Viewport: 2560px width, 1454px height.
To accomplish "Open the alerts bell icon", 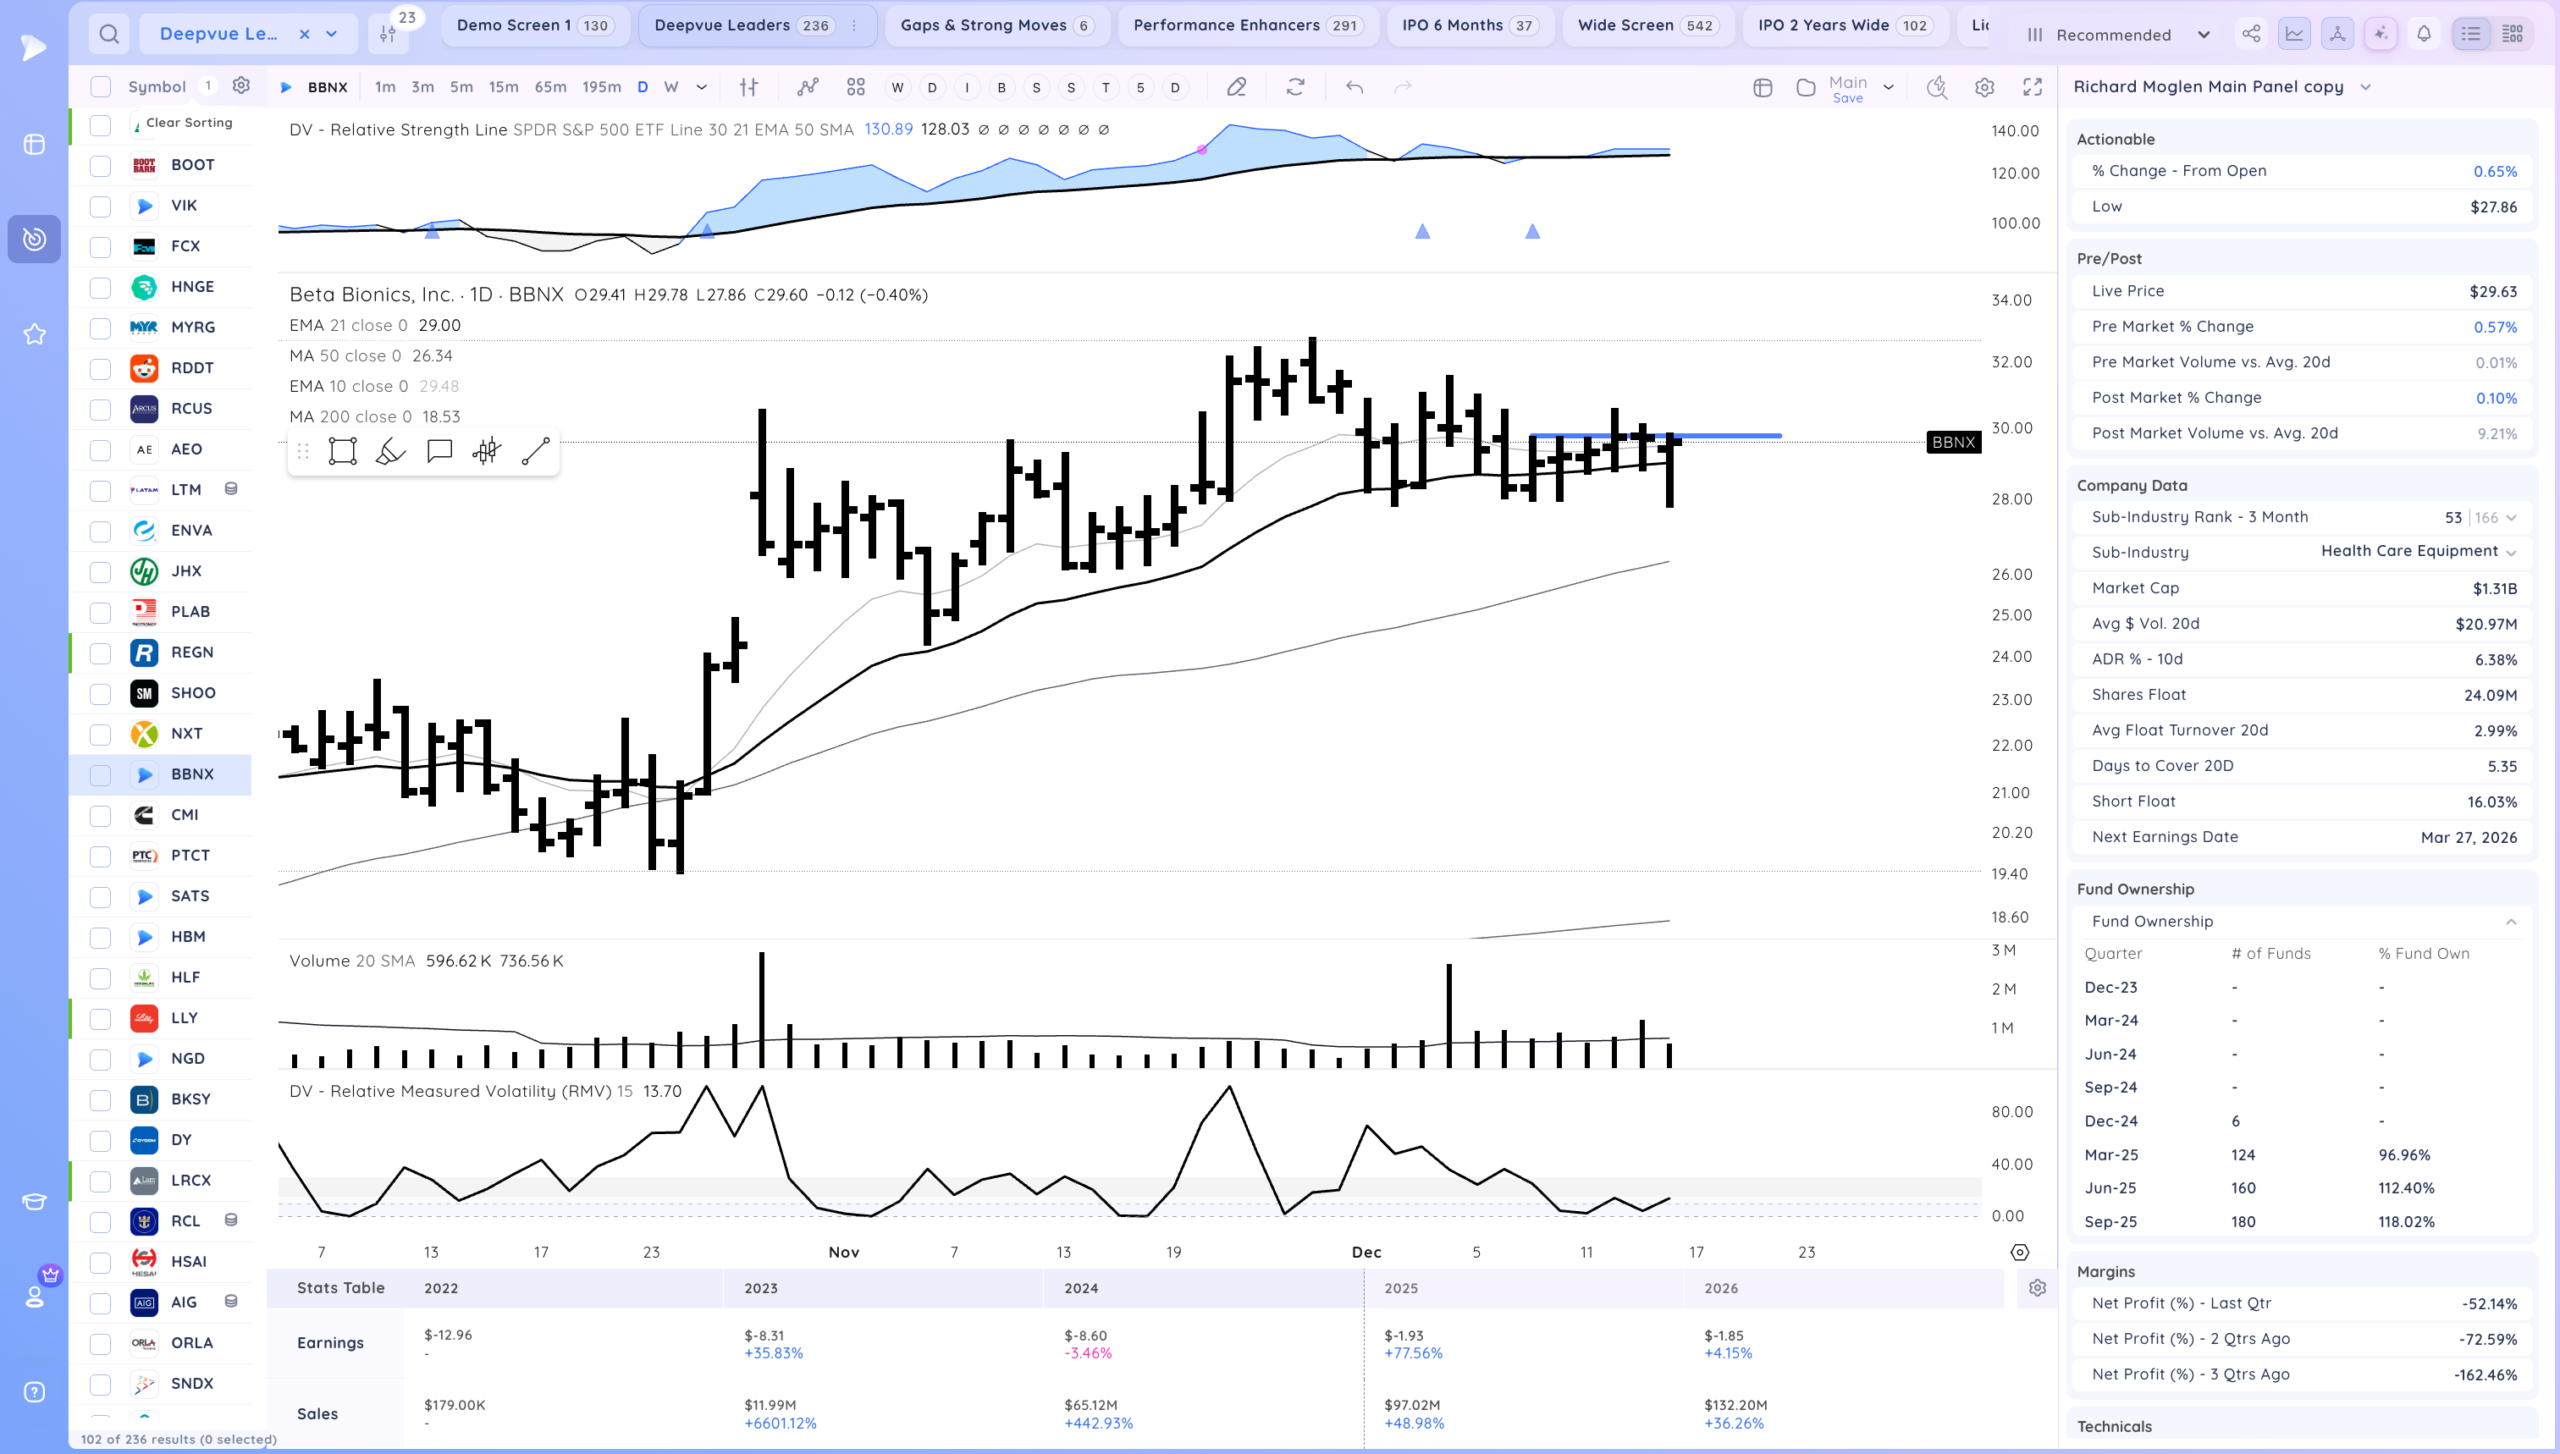I will 2424,34.
